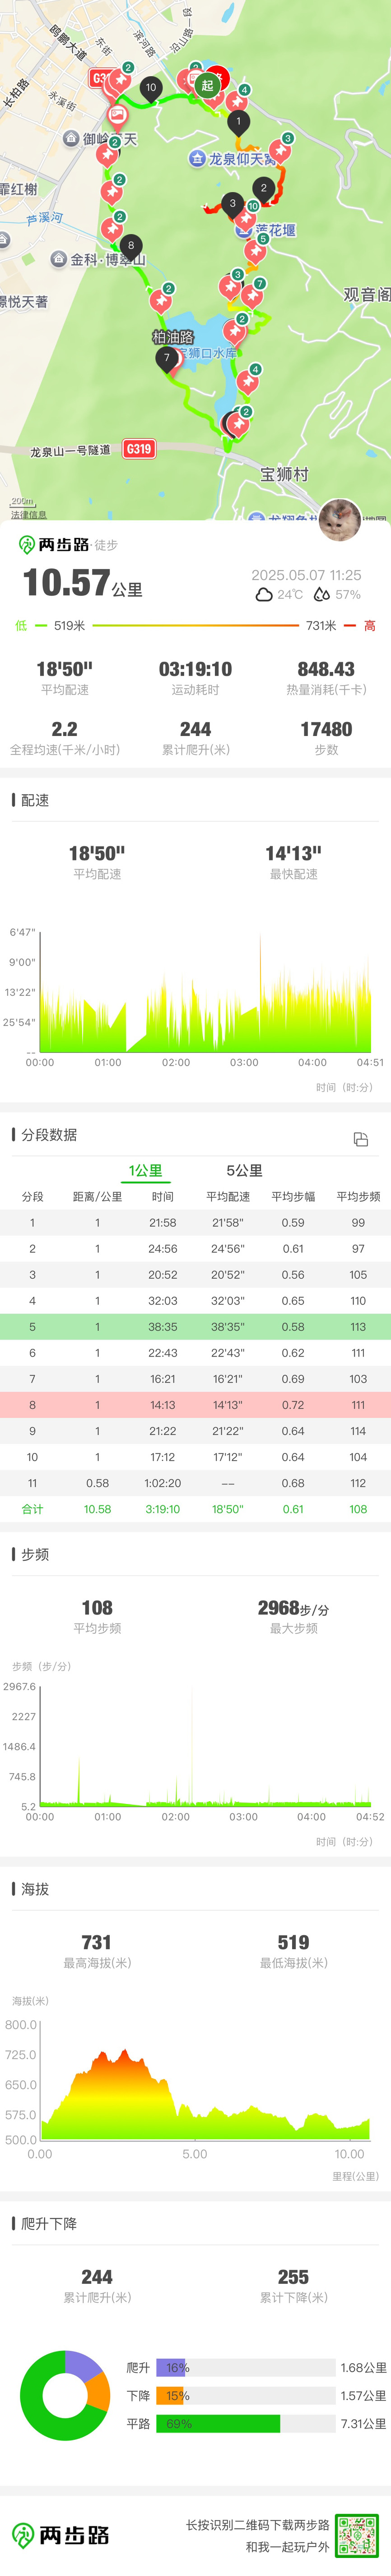Click time 38:35 in highlighted segment 5 row
391x2576 pixels.
click(x=162, y=1326)
